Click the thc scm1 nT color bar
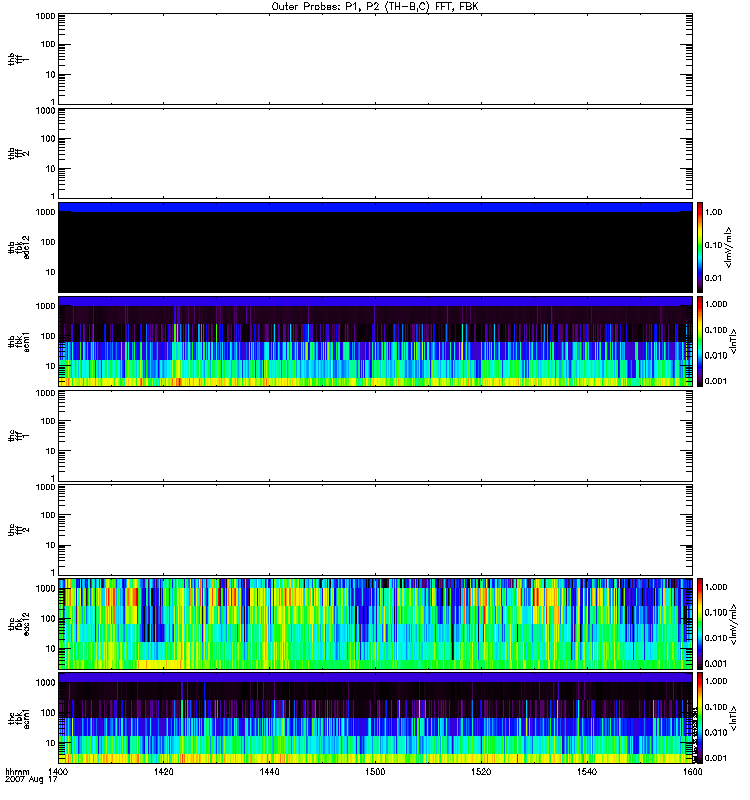 [701, 717]
